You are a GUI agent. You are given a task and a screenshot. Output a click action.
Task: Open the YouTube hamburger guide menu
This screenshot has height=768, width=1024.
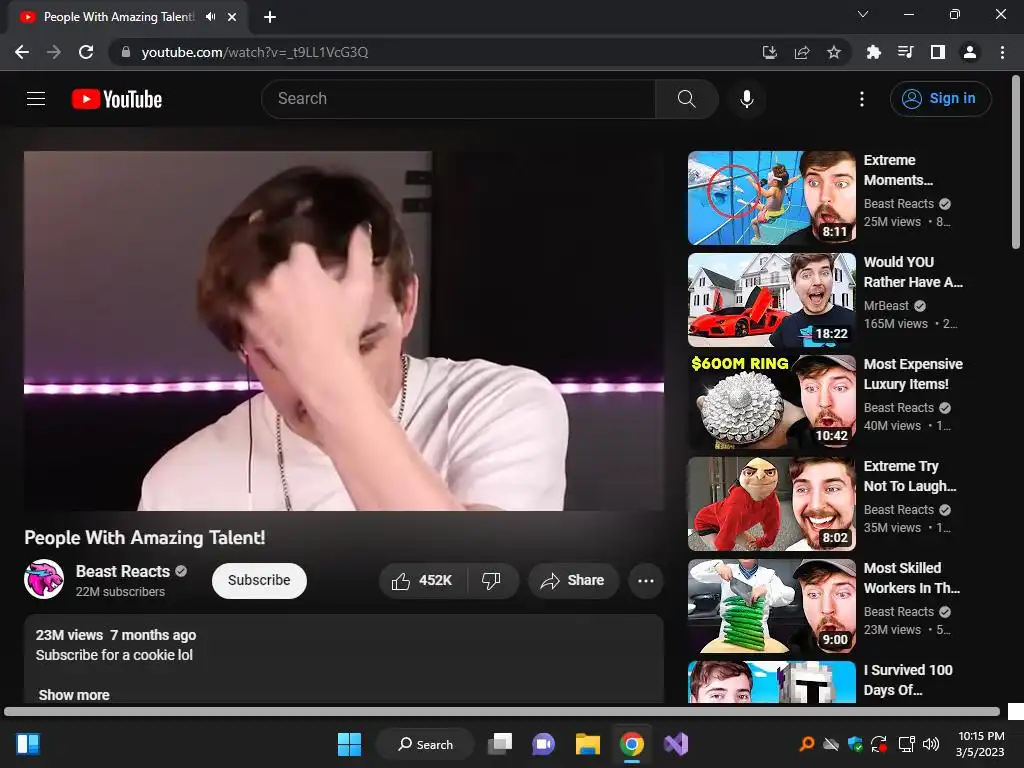(x=36, y=99)
